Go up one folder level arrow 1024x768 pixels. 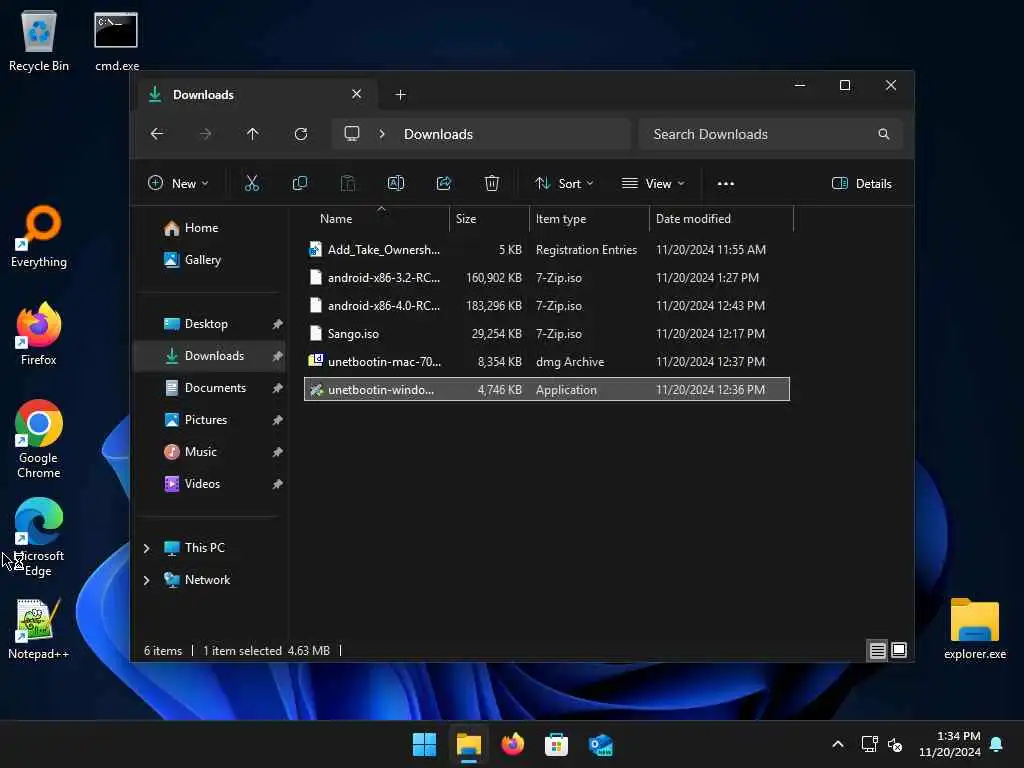pyautogui.click(x=253, y=134)
